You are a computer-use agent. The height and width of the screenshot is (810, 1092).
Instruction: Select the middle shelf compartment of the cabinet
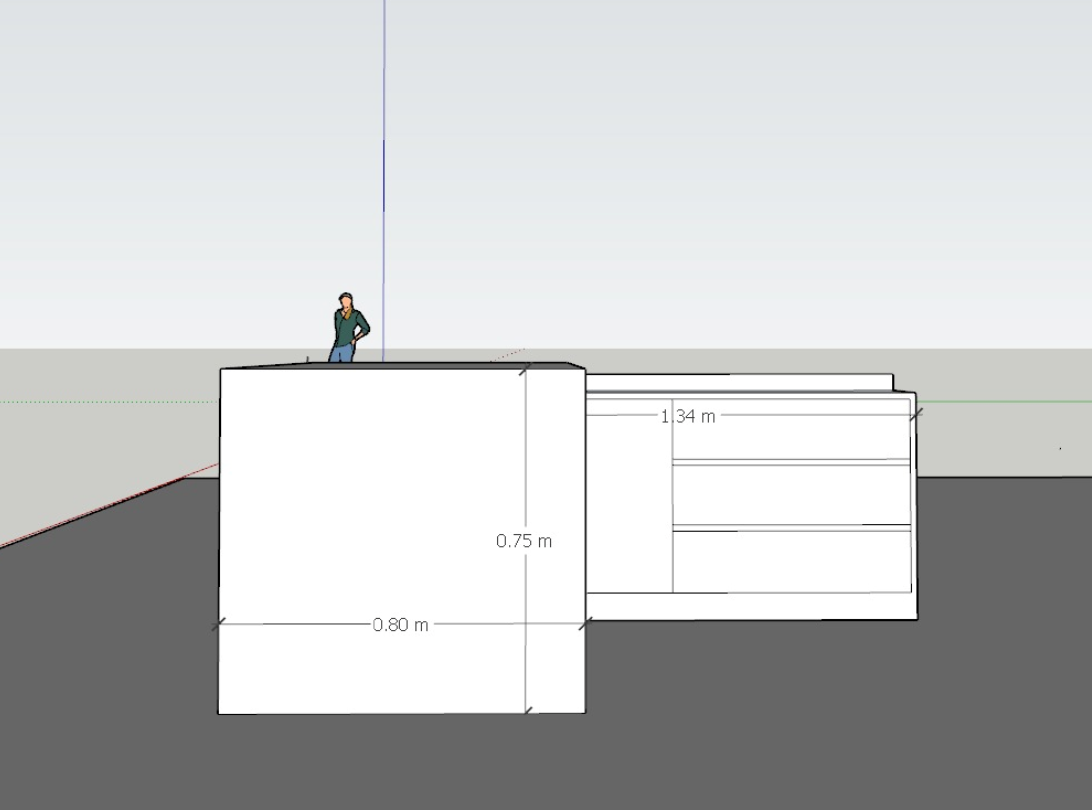pyautogui.click(x=790, y=495)
